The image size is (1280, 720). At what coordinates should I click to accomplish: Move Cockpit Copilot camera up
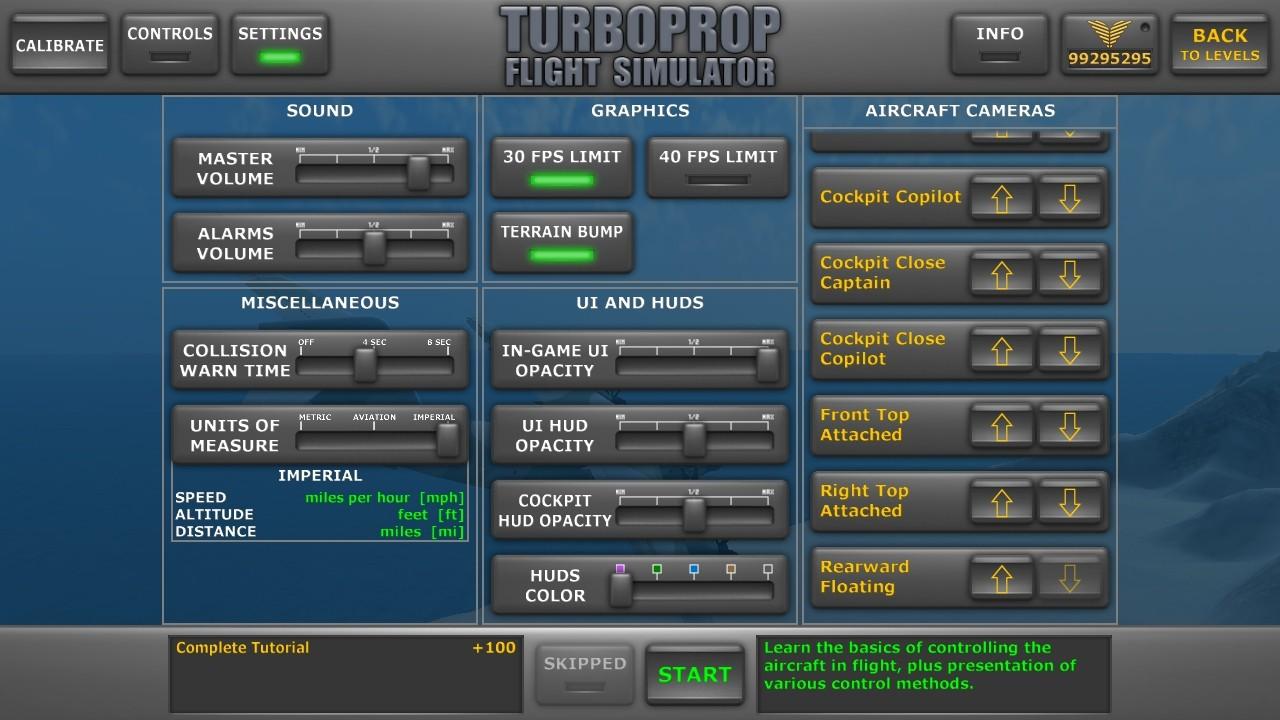tap(1001, 198)
